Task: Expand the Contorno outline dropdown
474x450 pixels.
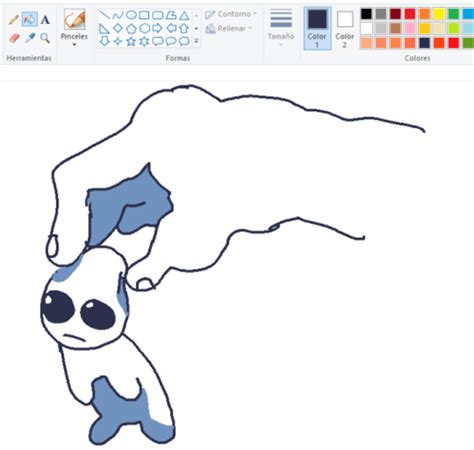Action: point(231,14)
